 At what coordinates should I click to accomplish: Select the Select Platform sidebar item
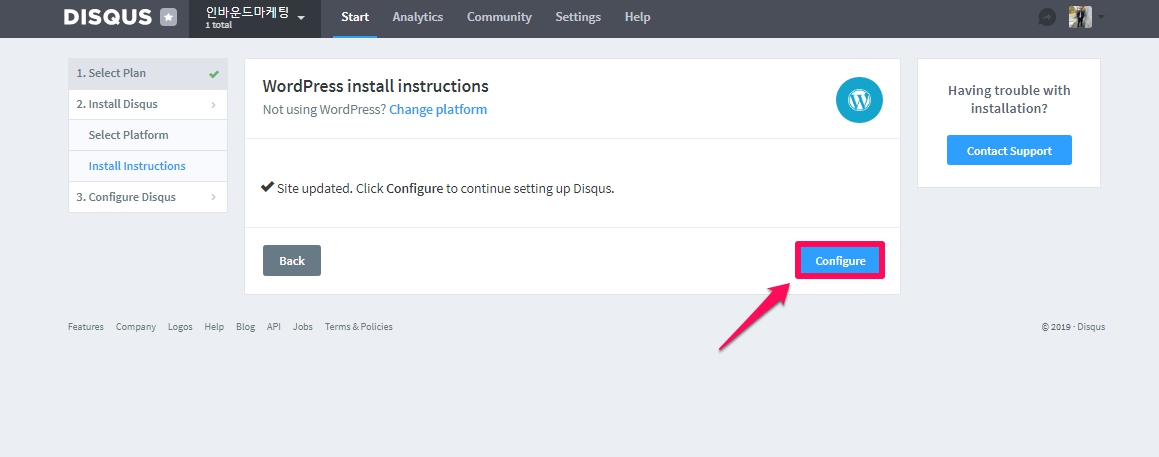click(128, 135)
